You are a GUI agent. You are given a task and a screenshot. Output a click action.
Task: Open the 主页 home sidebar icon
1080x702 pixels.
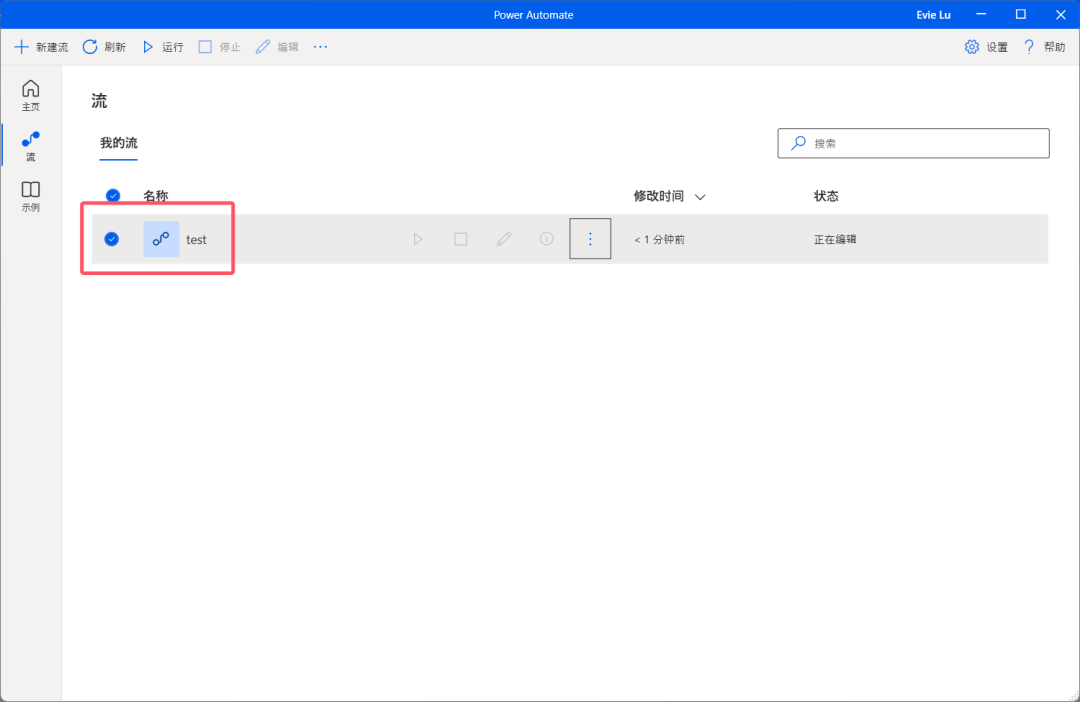(31, 95)
